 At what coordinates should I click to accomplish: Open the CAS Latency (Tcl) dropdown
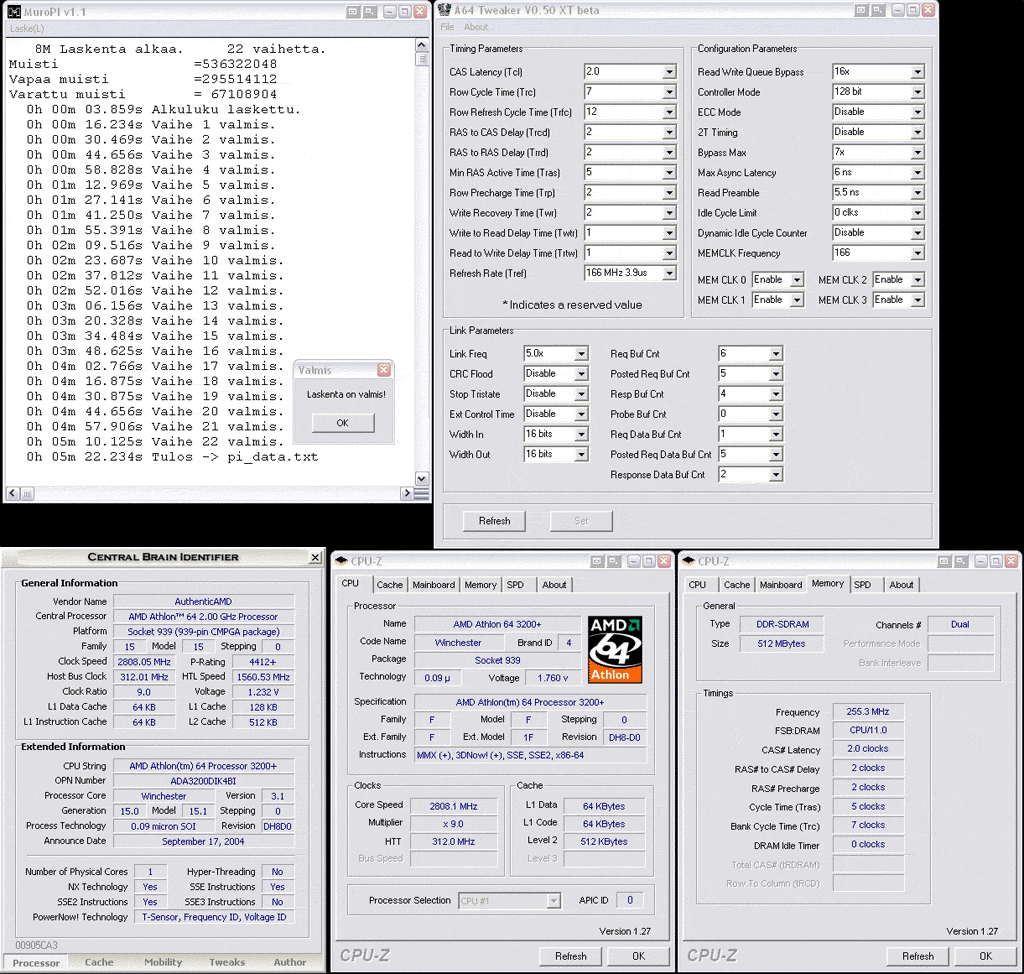tap(669, 72)
